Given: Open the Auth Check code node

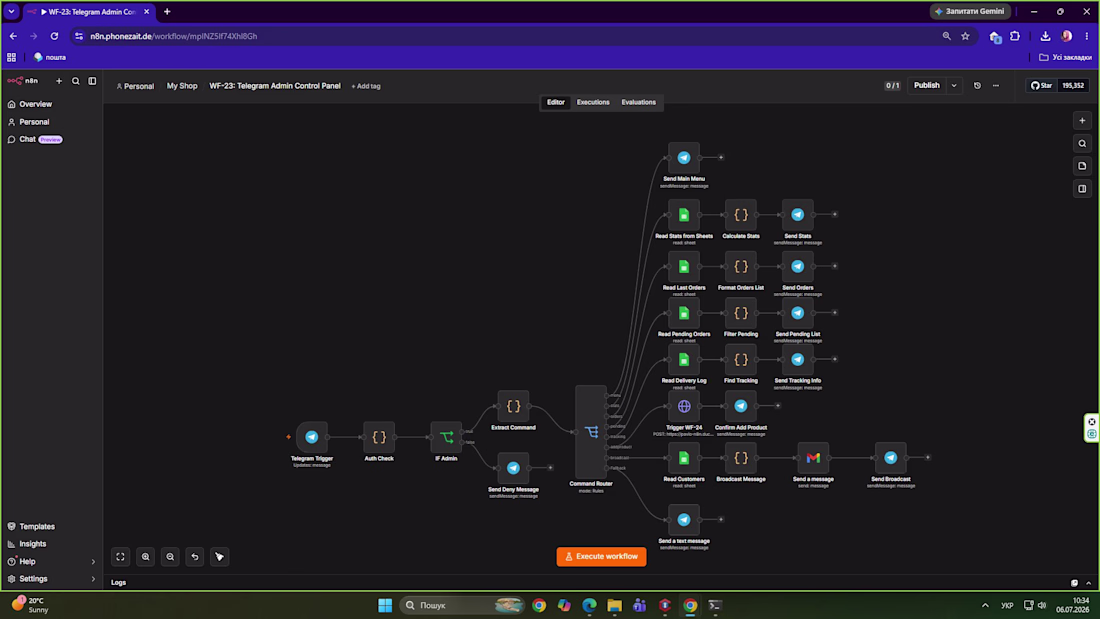Looking at the screenshot, I should pos(379,437).
